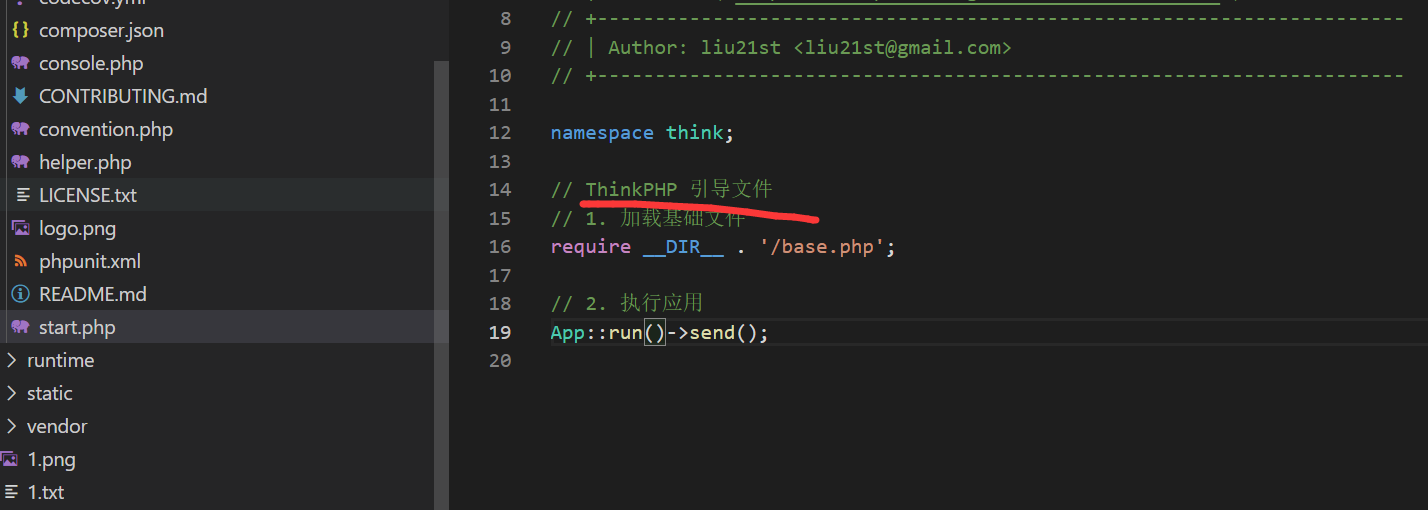Image resolution: width=1428 pixels, height=510 pixels.
Task: Select the static folder name
Action: pos(50,393)
